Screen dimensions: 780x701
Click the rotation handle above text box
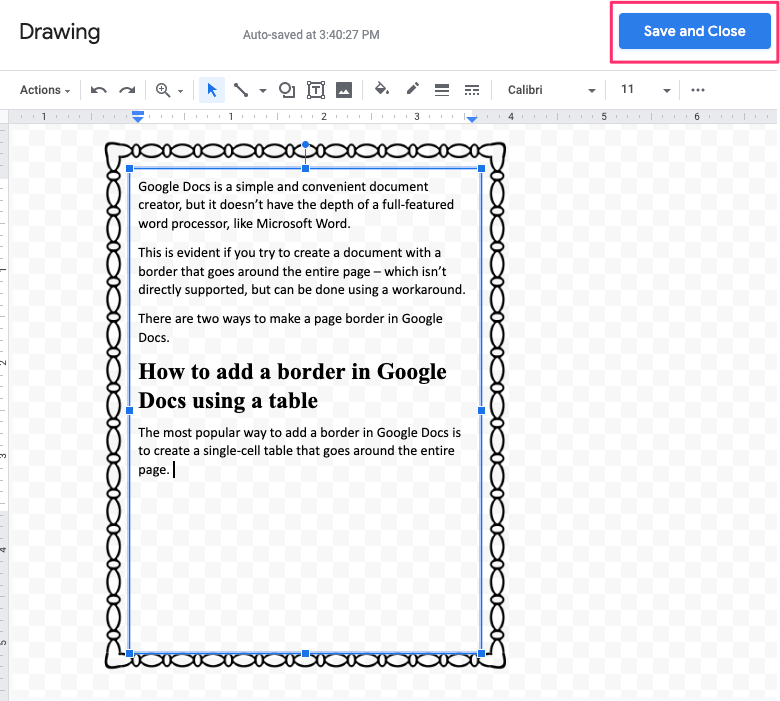pos(305,145)
